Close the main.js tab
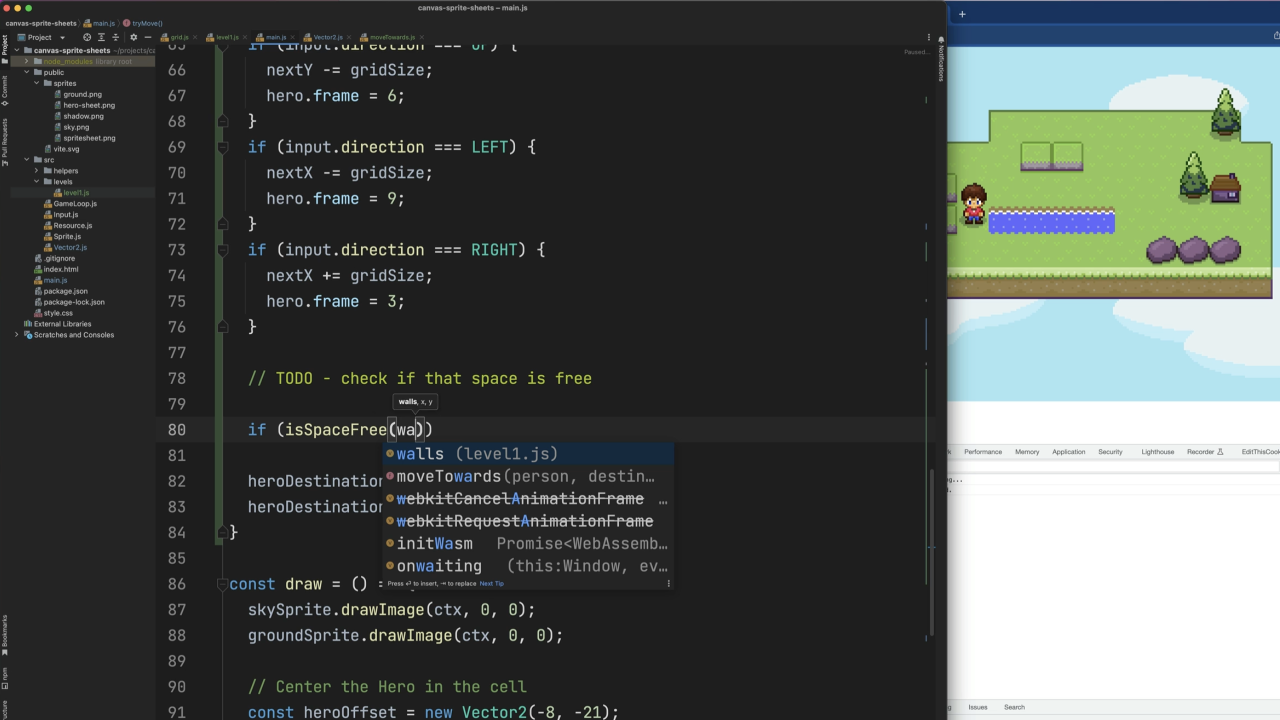This screenshot has width=1280, height=720. pyautogui.click(x=293, y=37)
